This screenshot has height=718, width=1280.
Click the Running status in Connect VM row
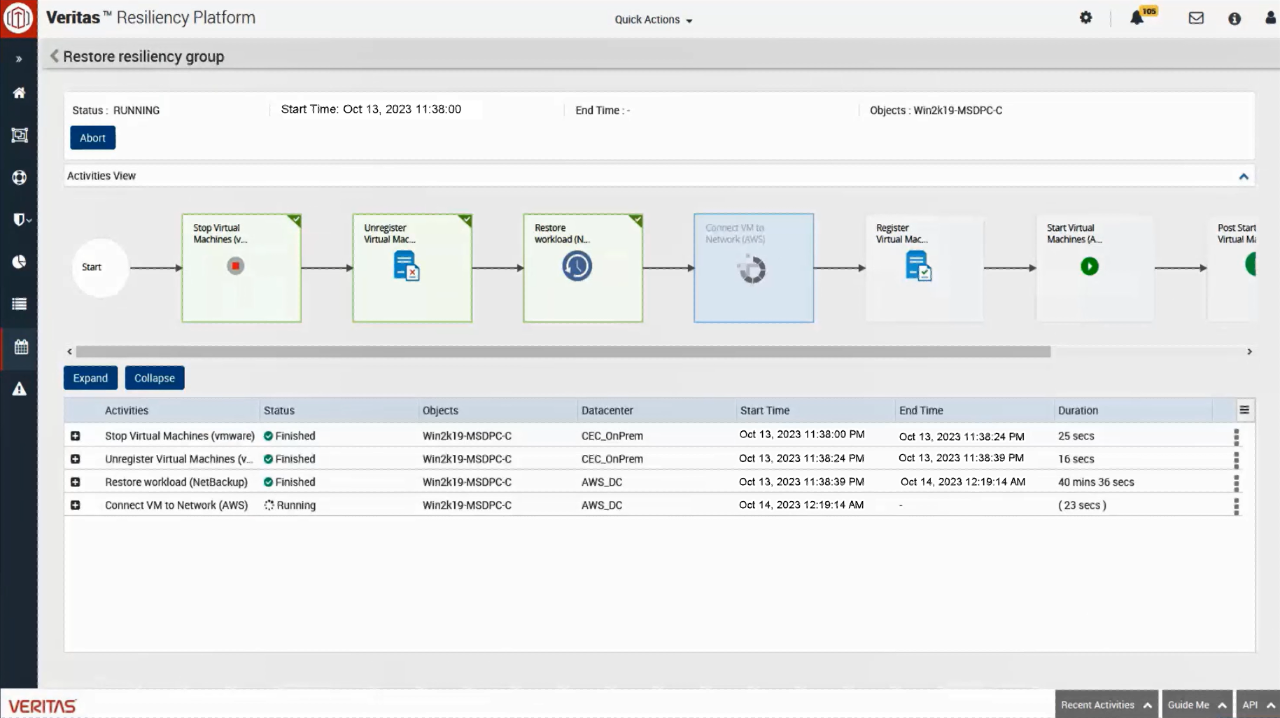pyautogui.click(x=290, y=505)
